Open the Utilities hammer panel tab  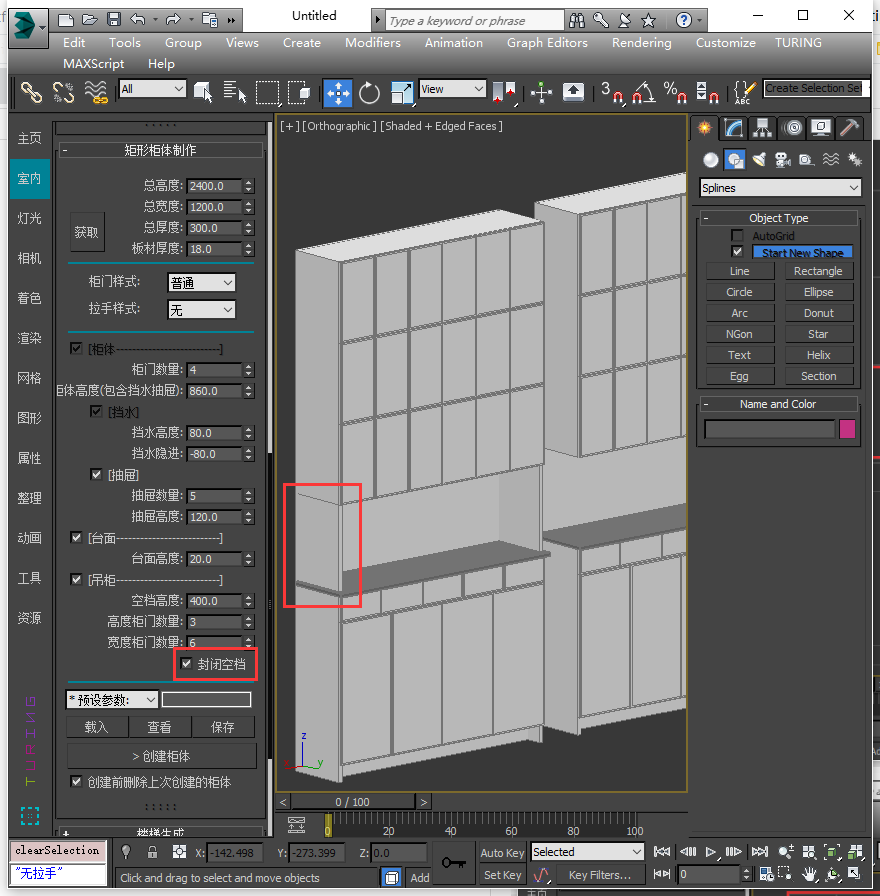tap(850, 128)
